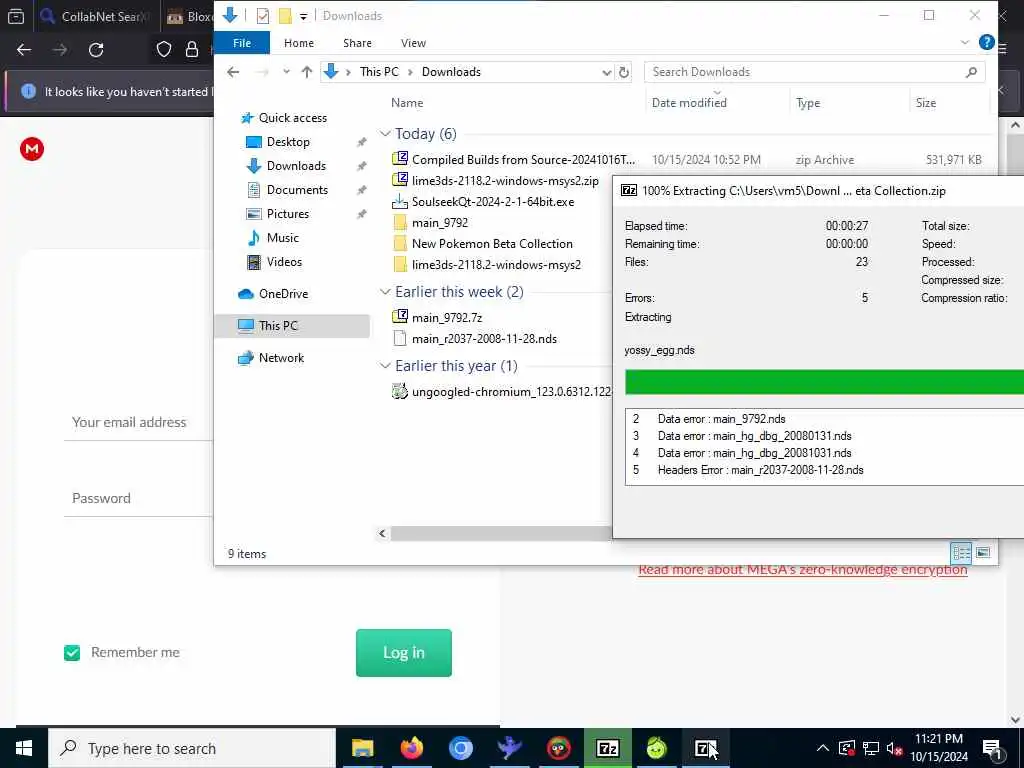Collapse the Today (6) group
The image size is (1024, 768).
[x=385, y=134]
